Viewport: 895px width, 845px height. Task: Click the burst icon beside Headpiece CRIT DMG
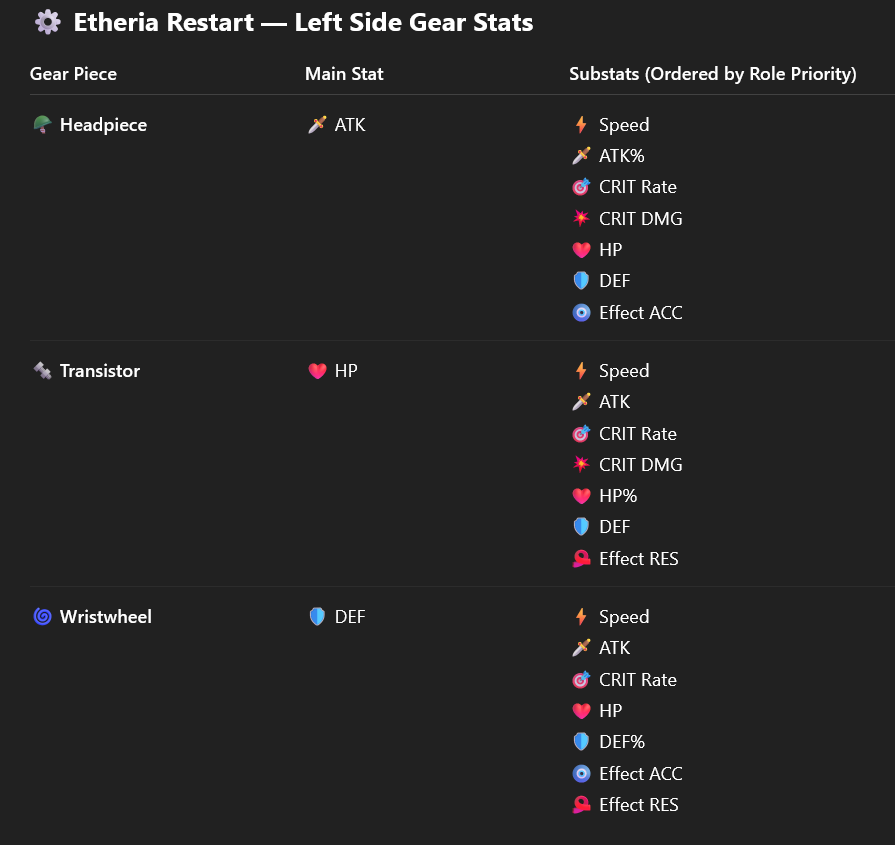[x=581, y=218]
